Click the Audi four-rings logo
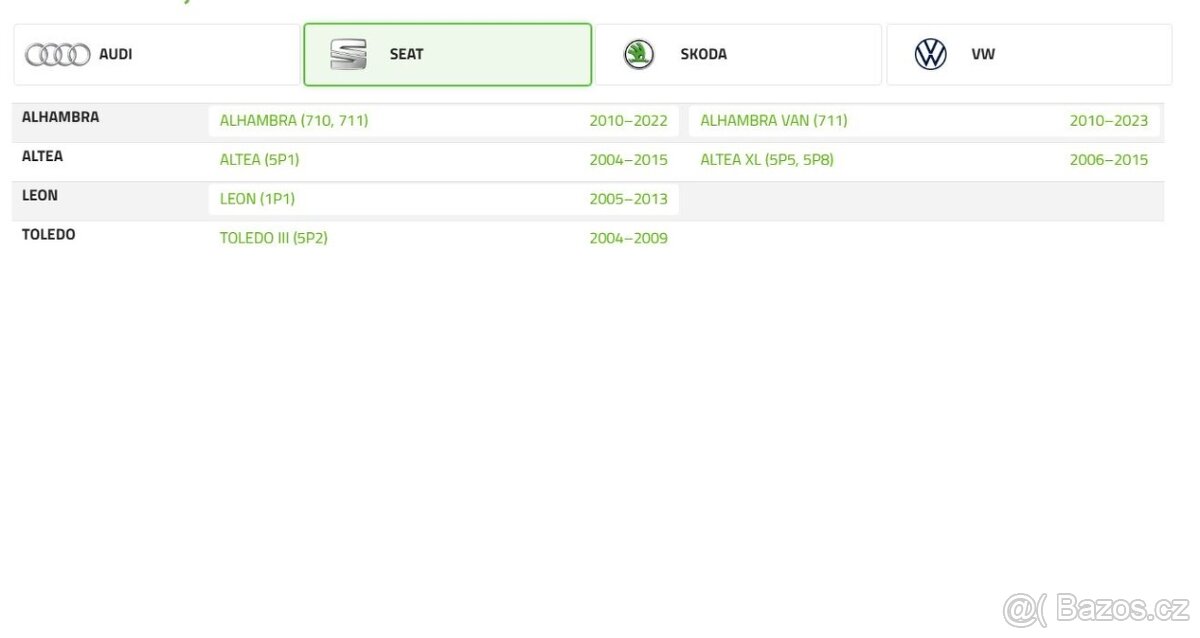This screenshot has height=638, width=1200. 58,55
